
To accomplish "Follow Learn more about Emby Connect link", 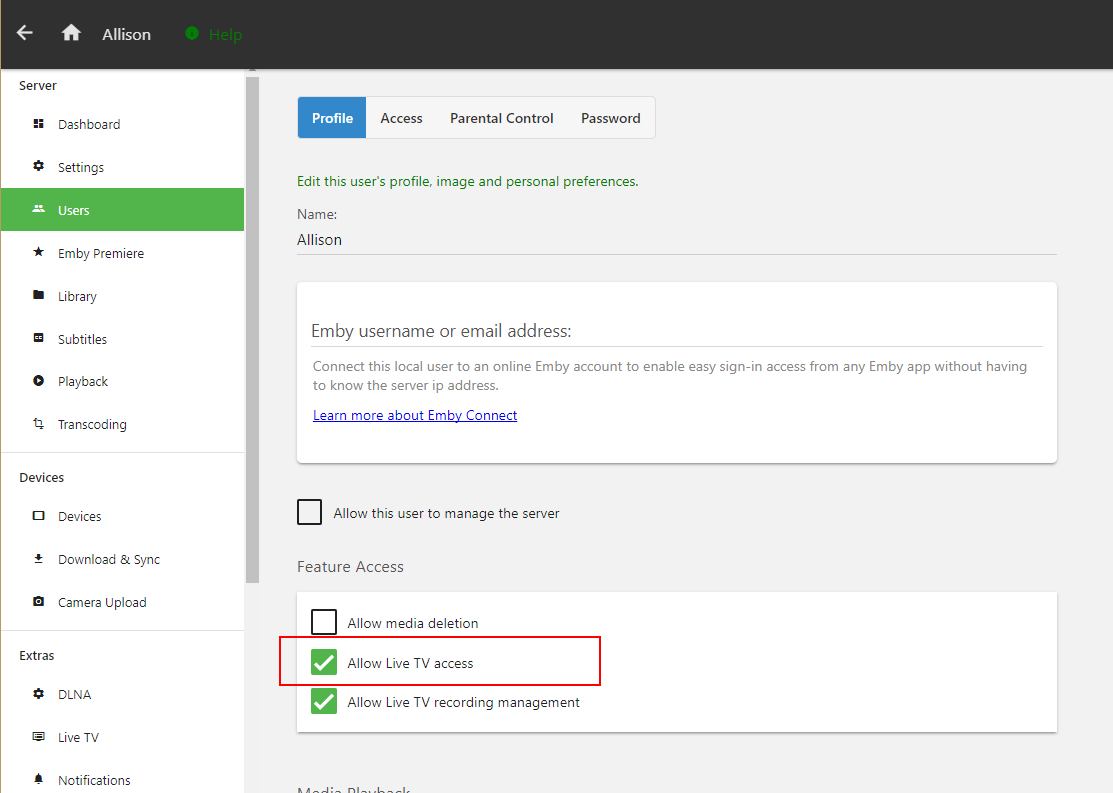I will coord(415,415).
